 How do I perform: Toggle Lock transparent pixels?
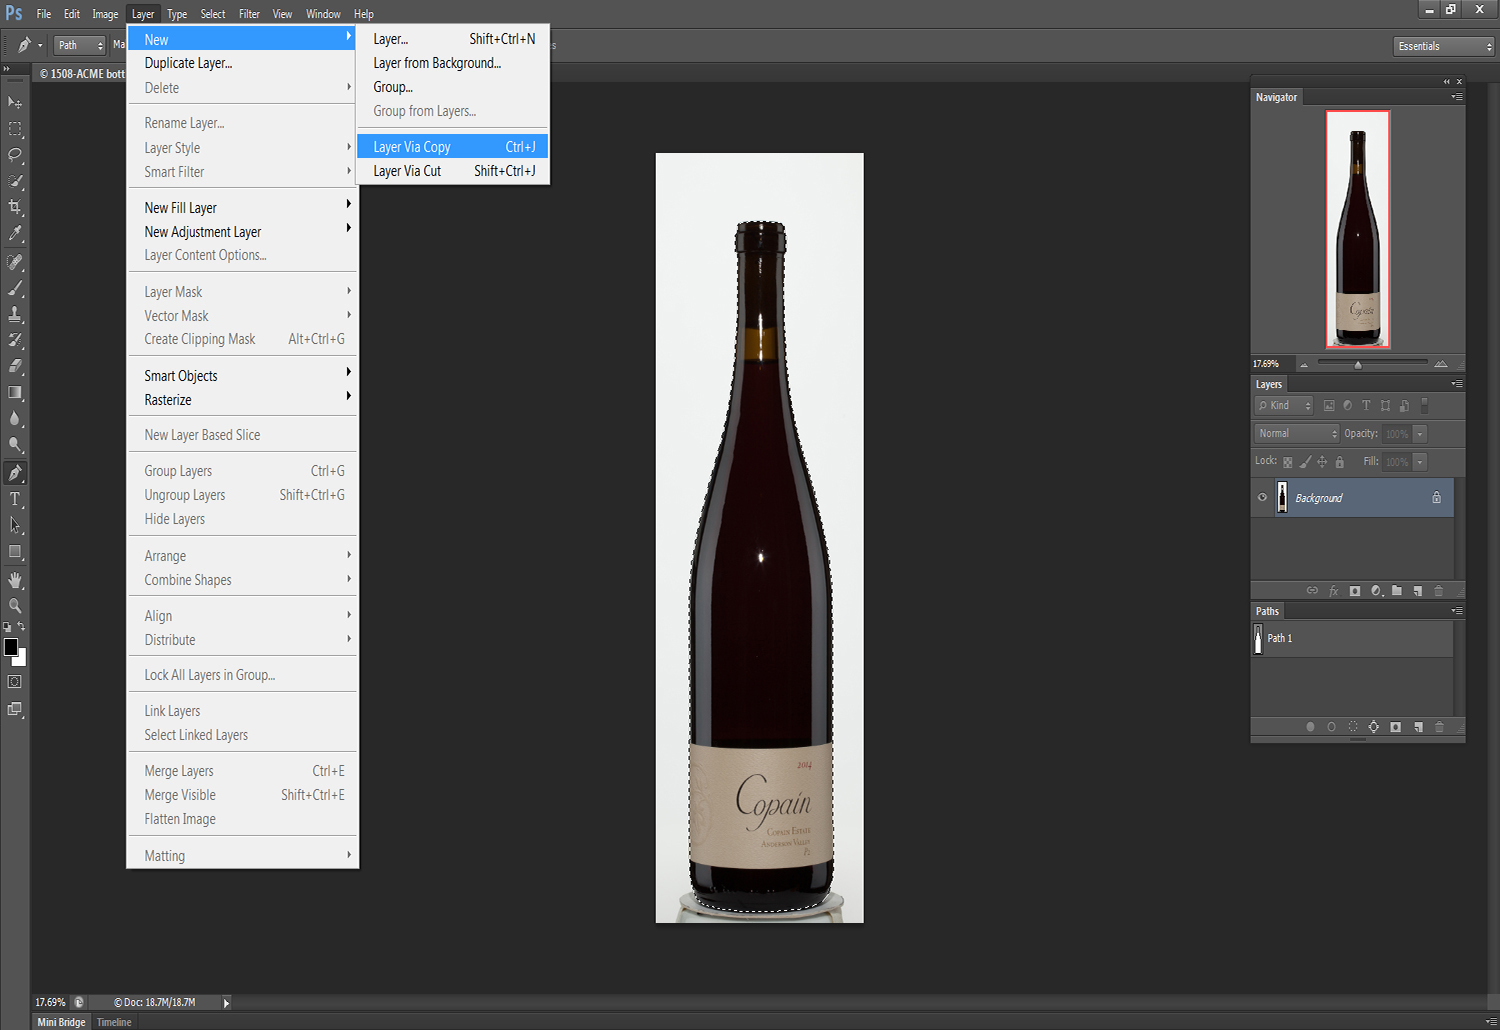click(x=1288, y=462)
